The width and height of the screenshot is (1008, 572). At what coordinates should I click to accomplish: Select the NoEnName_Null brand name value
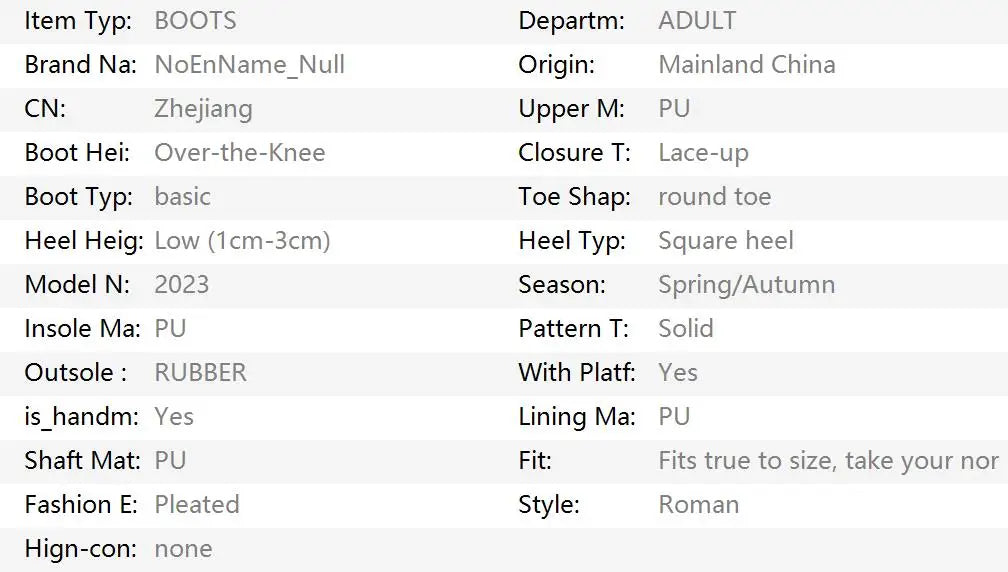click(249, 65)
